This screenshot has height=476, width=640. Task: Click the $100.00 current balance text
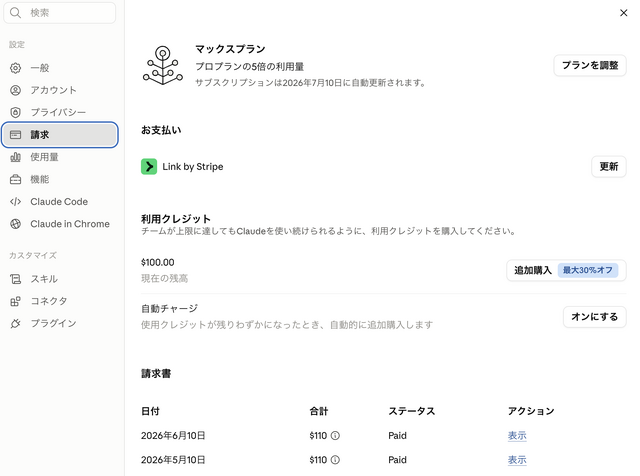158,262
